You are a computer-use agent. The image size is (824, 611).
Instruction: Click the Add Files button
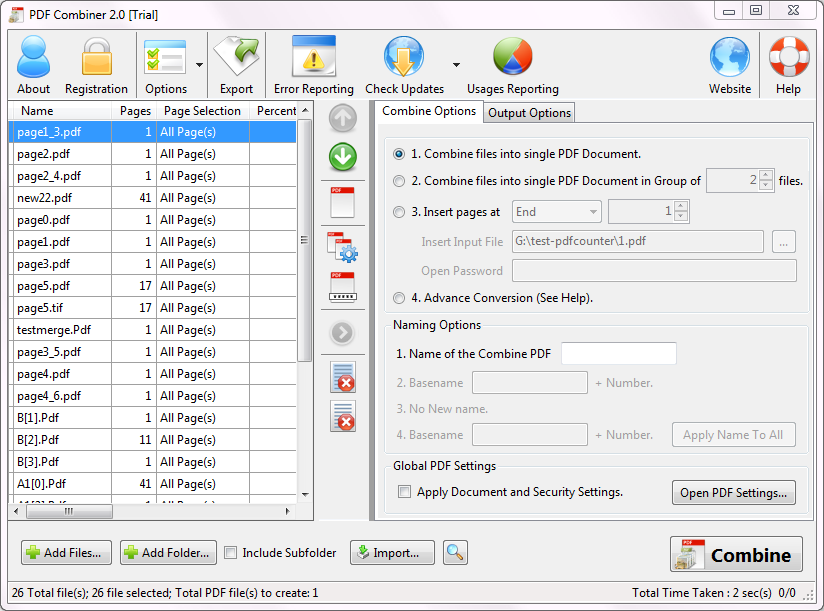[66, 553]
